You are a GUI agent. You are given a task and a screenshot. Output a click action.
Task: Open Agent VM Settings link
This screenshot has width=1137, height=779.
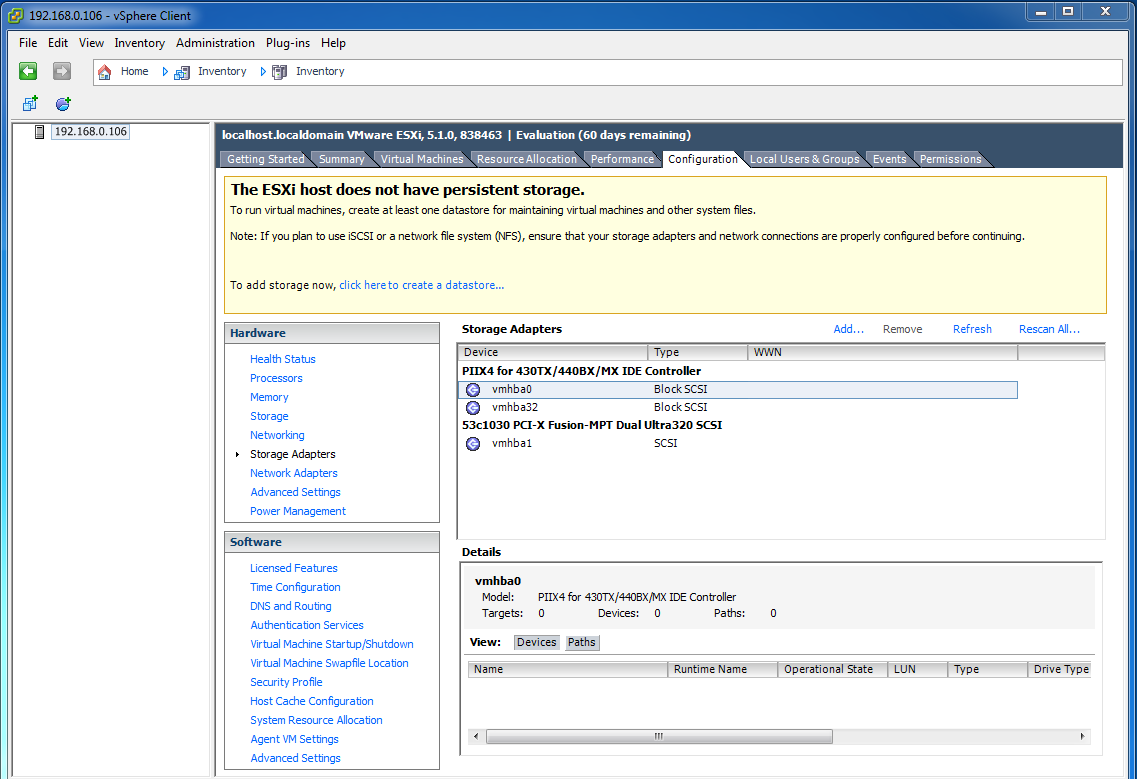pyautogui.click(x=294, y=739)
